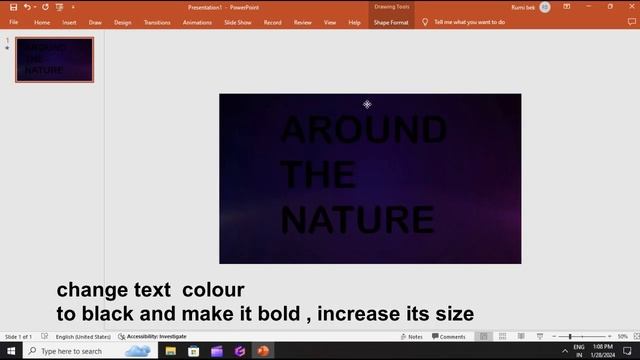
Task: Toggle the Comments pane from status bar
Action: coord(449,337)
